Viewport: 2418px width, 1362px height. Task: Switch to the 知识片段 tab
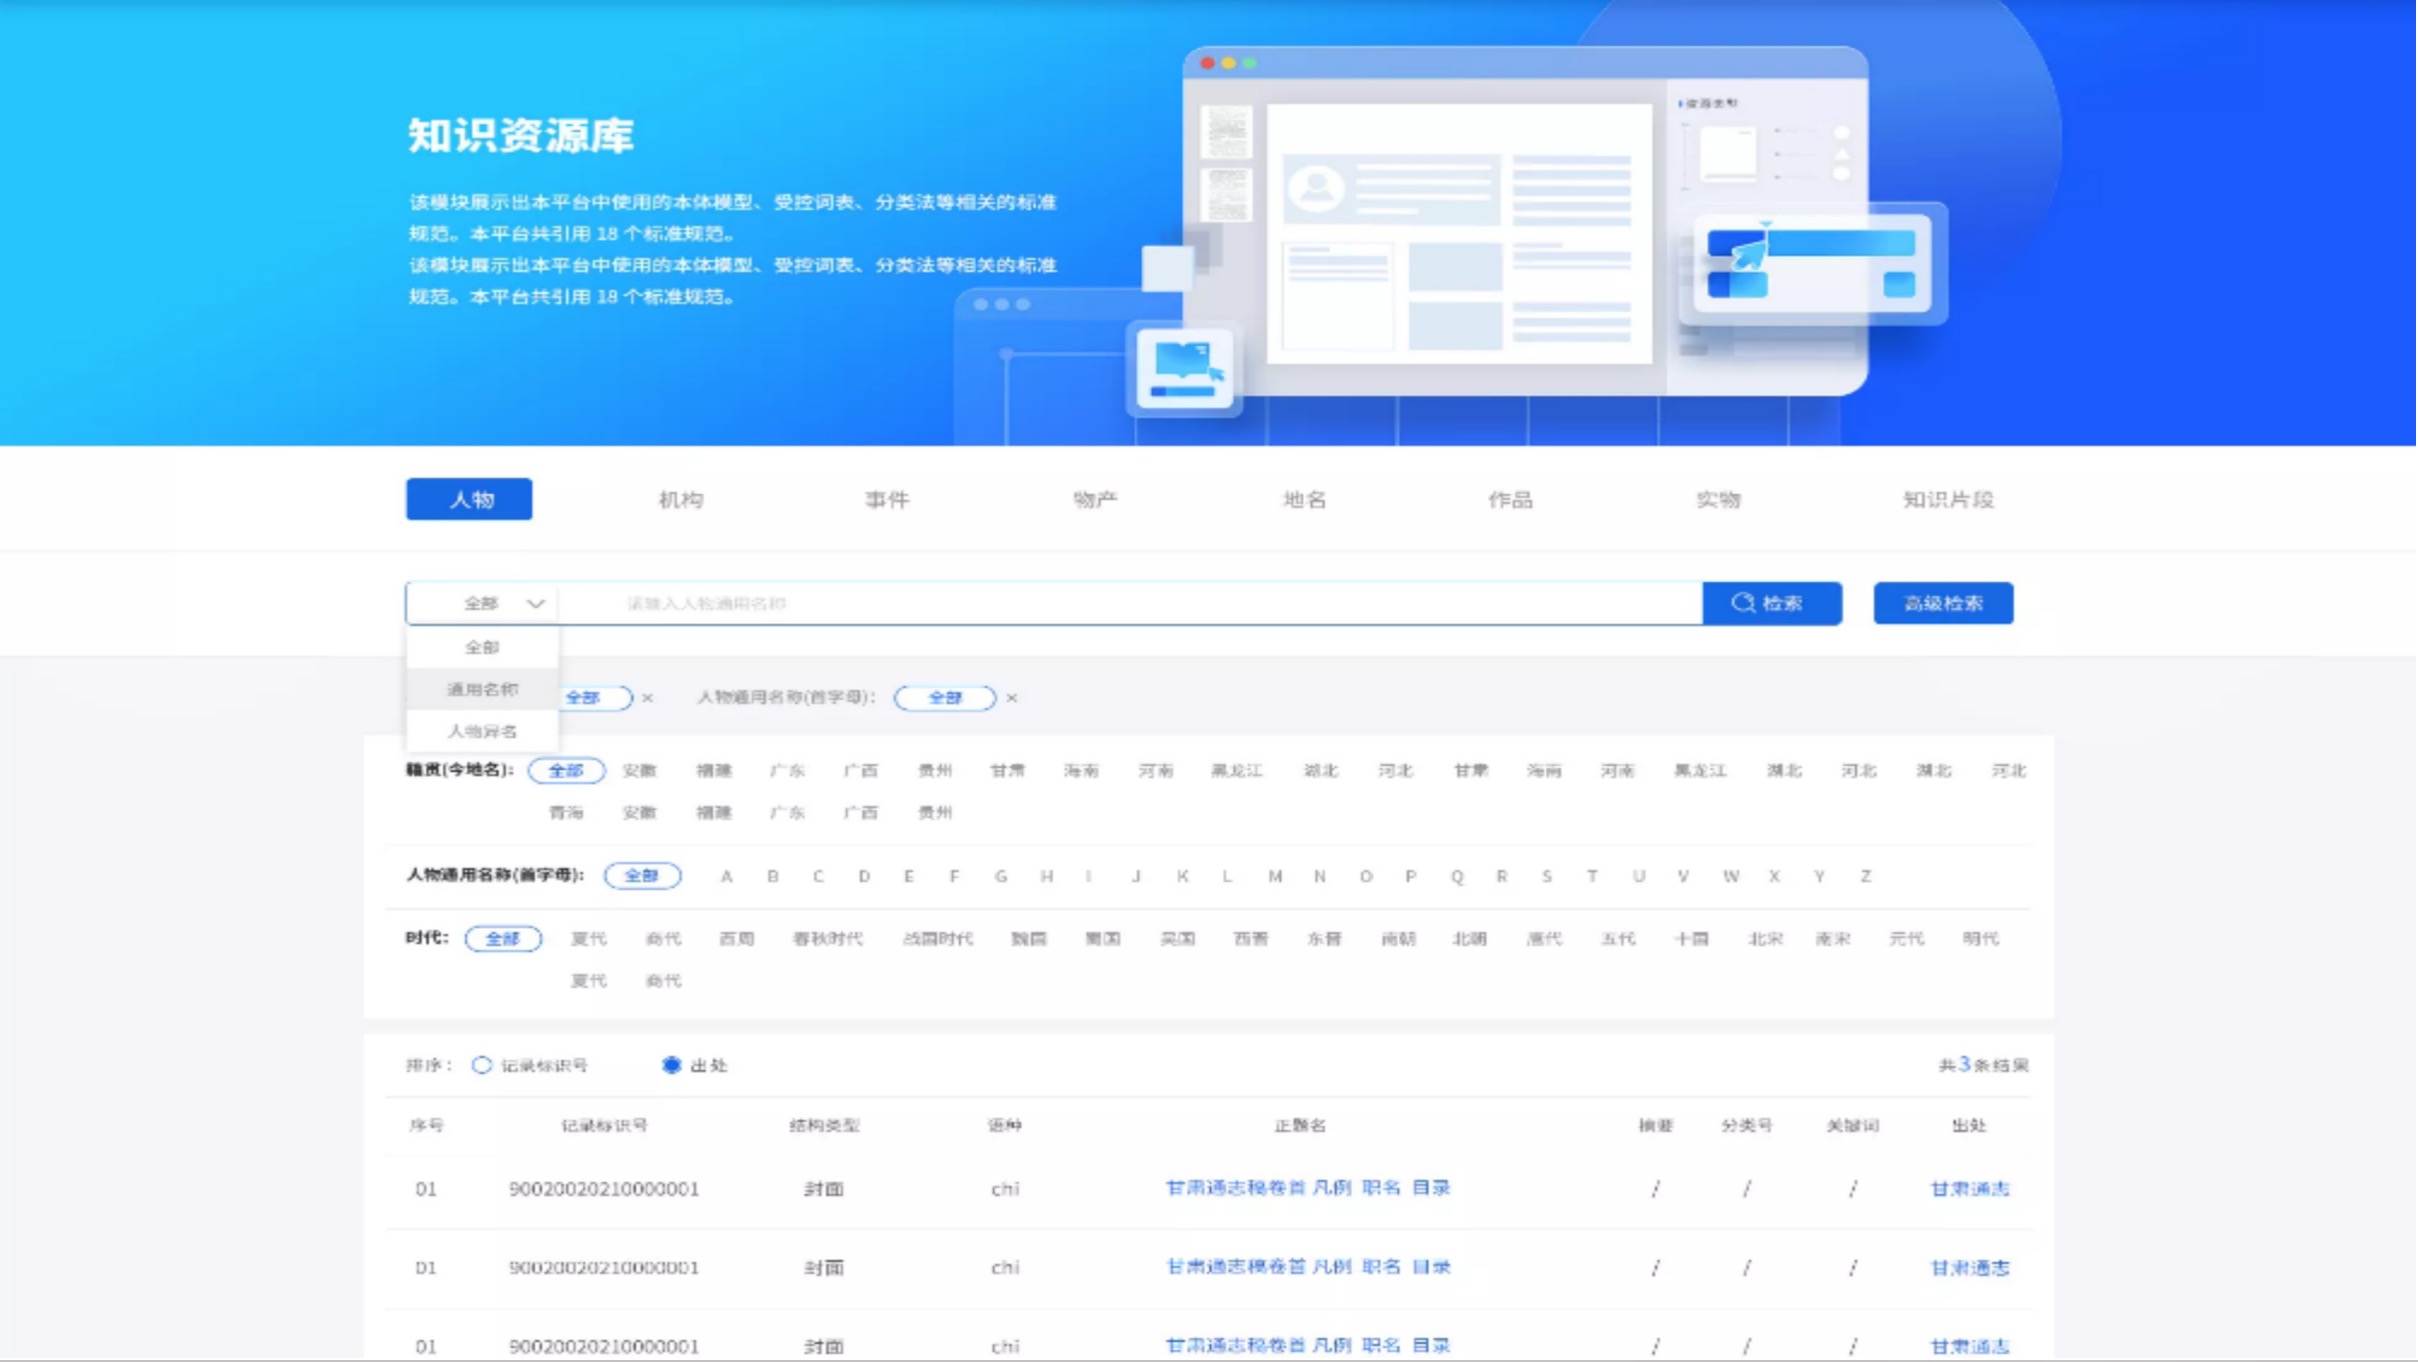pos(1947,499)
